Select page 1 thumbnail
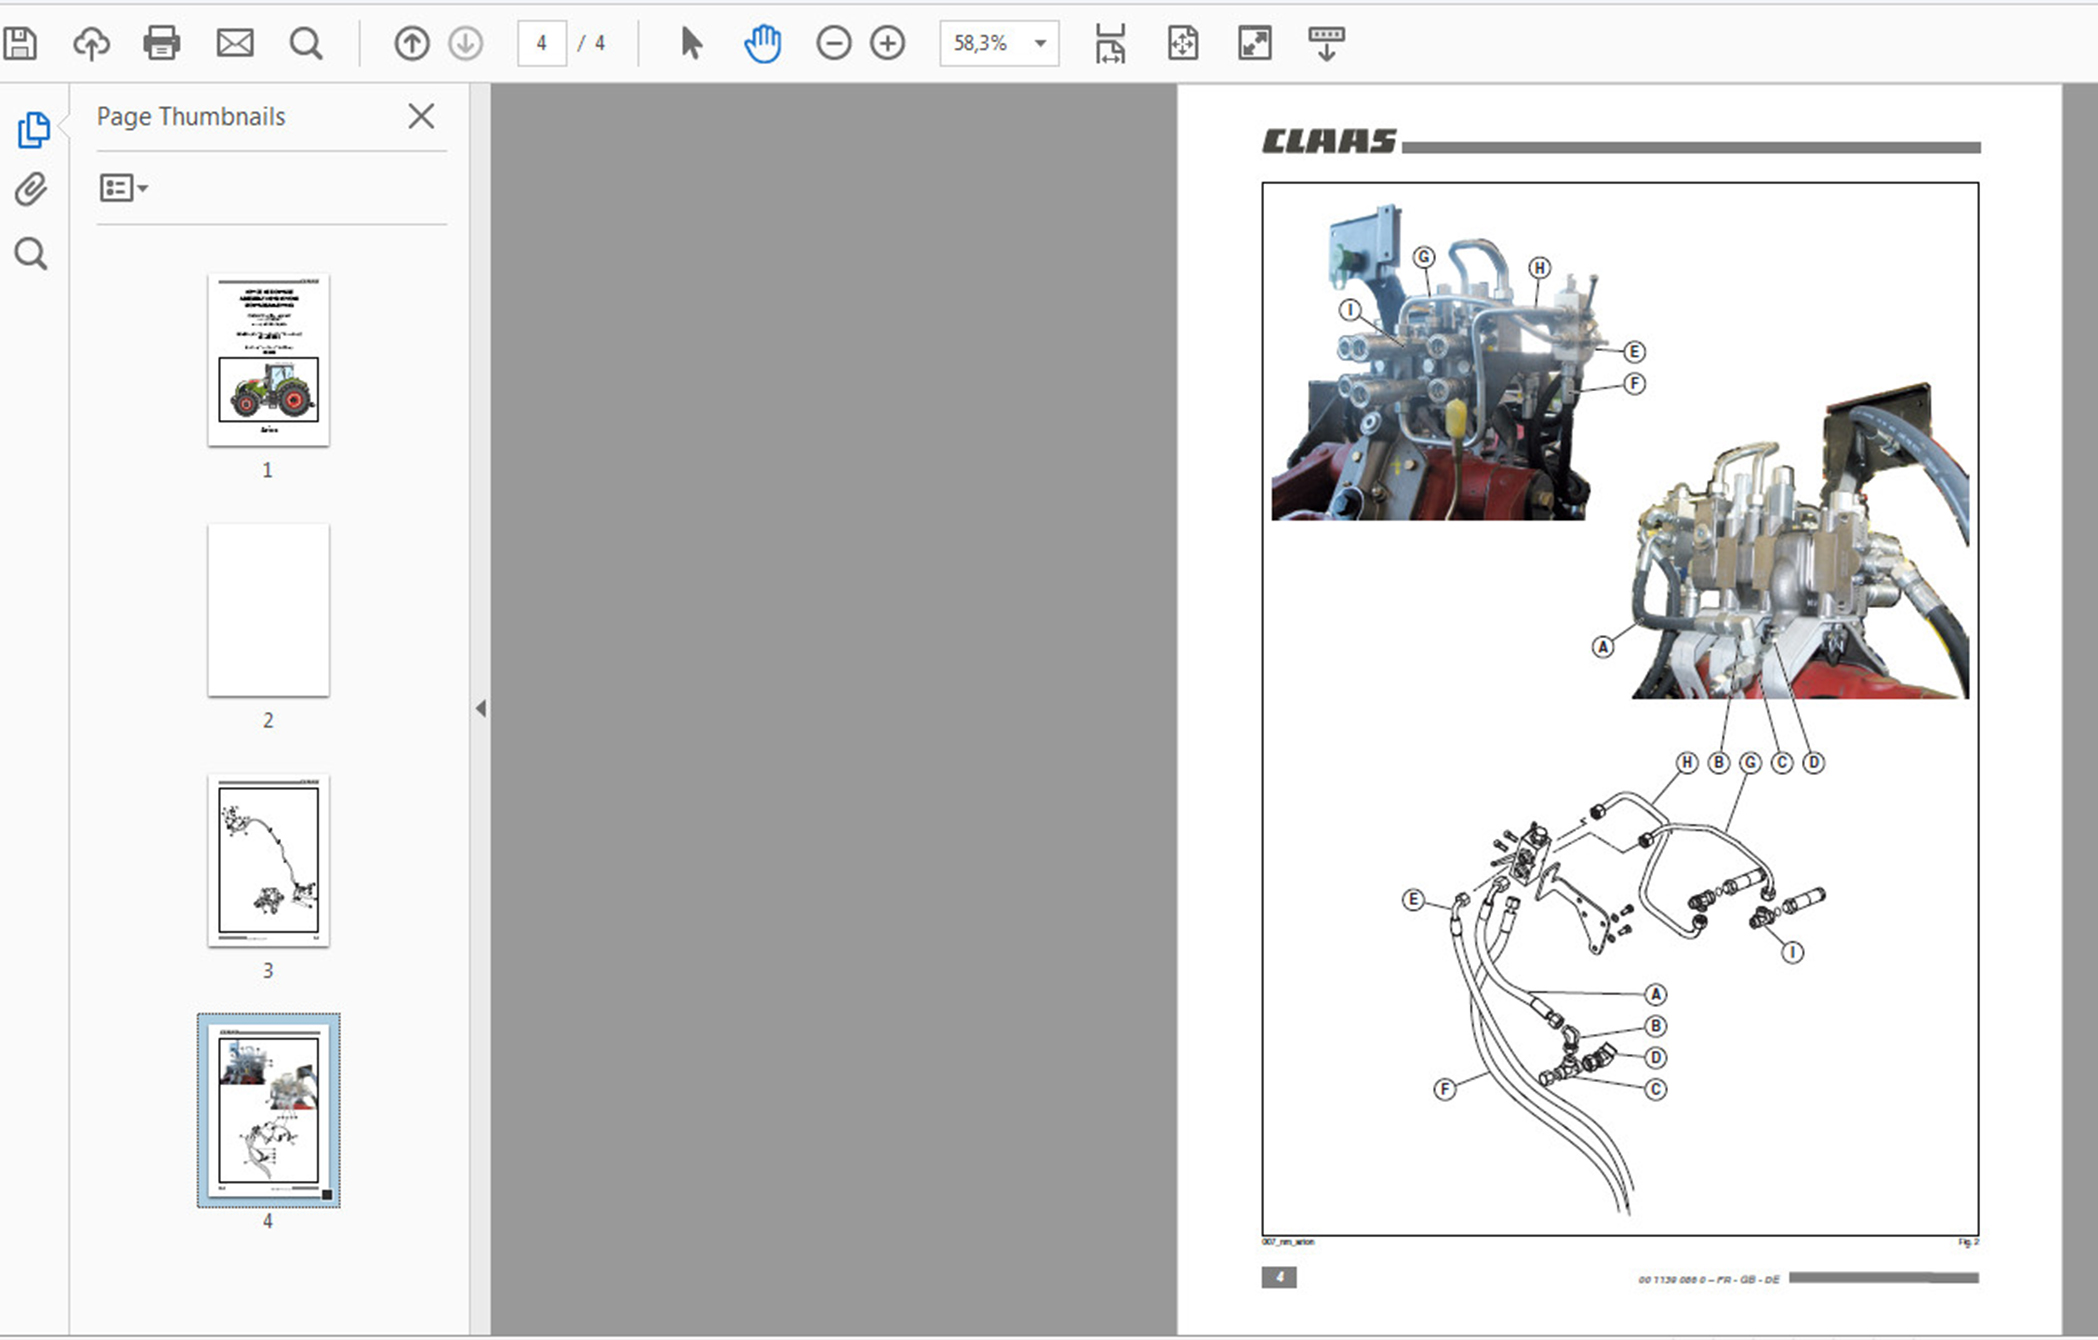Screen dimensions: 2098x1340 268,360
